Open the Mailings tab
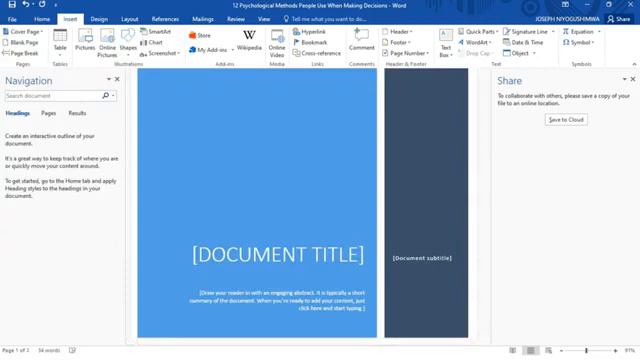640x360 pixels. [x=203, y=19]
